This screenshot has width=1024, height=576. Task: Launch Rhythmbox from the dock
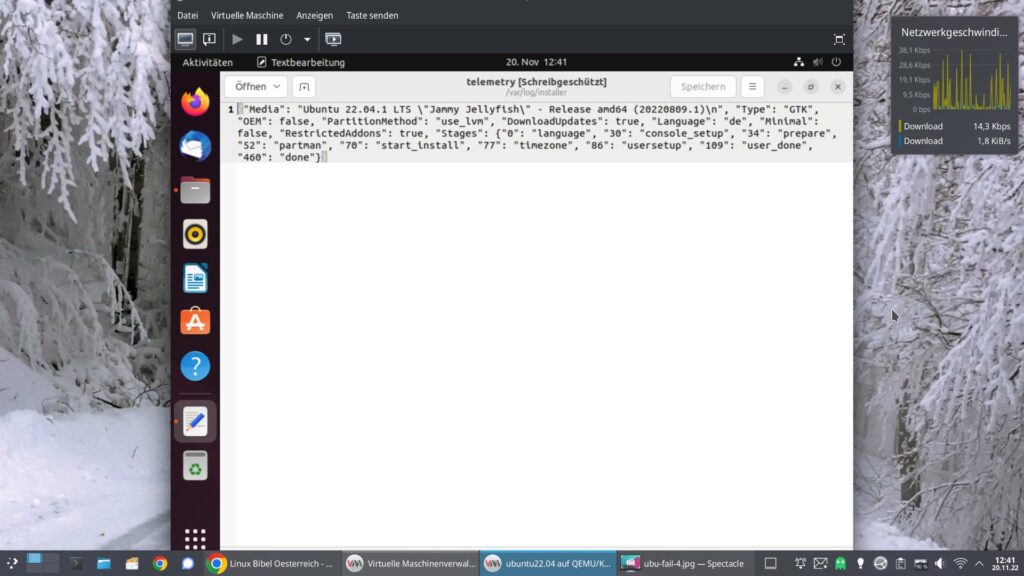(195, 234)
